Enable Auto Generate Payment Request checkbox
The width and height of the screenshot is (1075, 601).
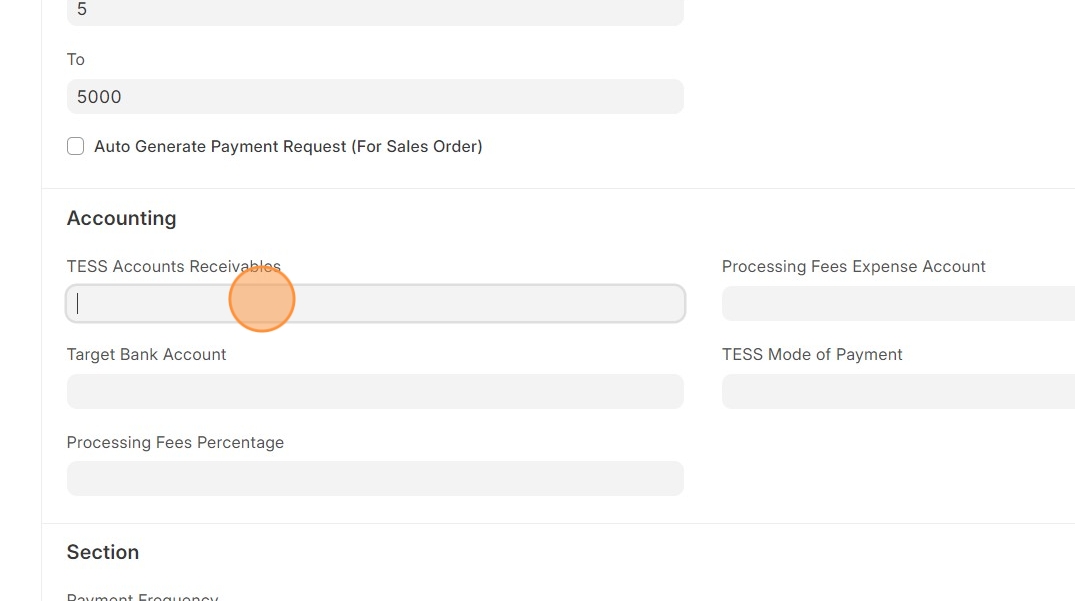click(75, 146)
